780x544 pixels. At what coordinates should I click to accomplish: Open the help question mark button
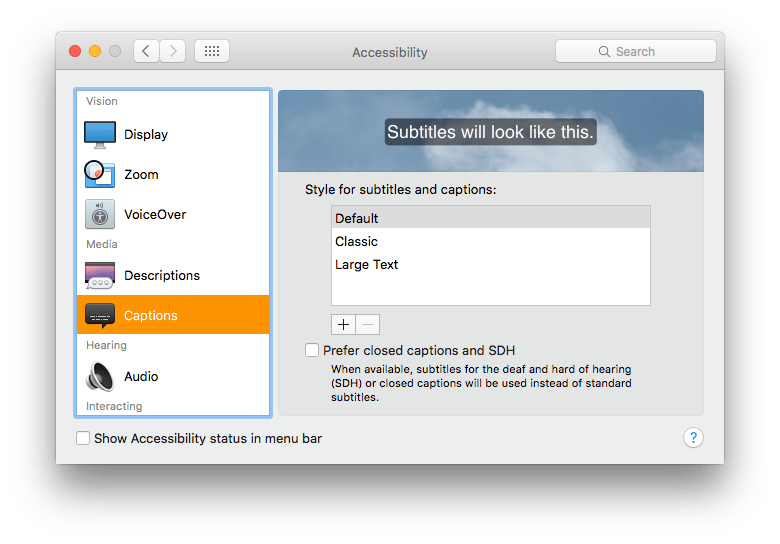[x=693, y=438]
